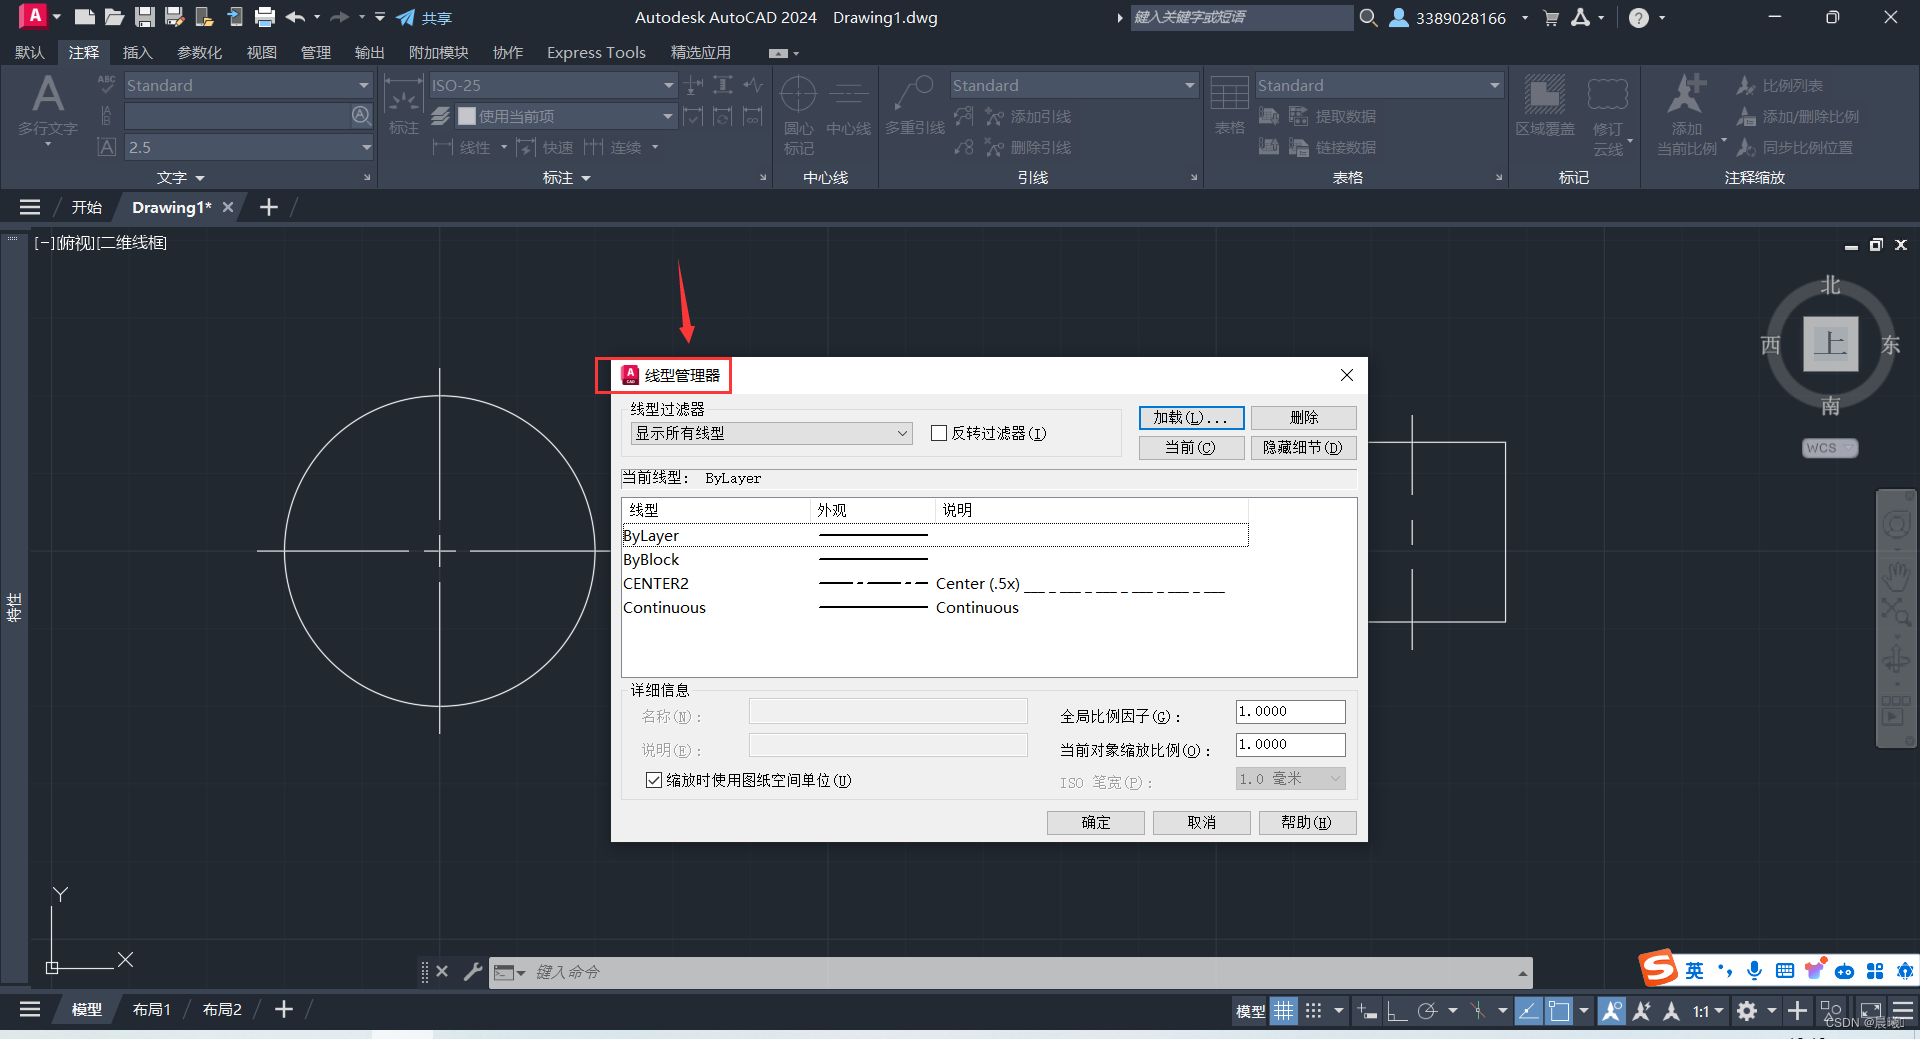This screenshot has width=1920, height=1039.
Task: Click the 加载(L) button in Linetype Manager
Action: click(1191, 417)
